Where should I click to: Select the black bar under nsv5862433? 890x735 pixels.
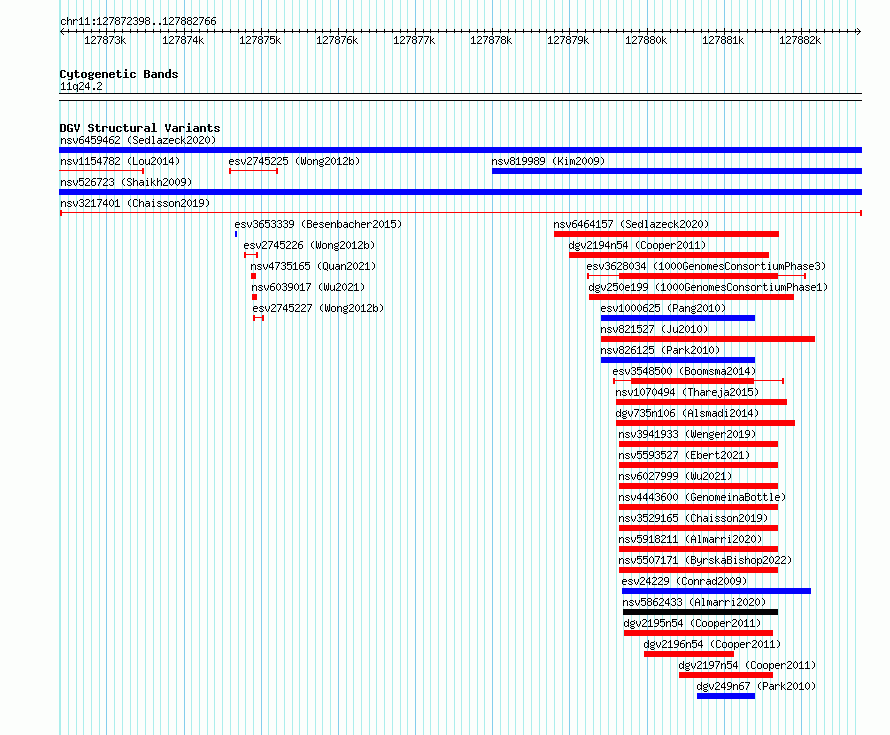[700, 612]
